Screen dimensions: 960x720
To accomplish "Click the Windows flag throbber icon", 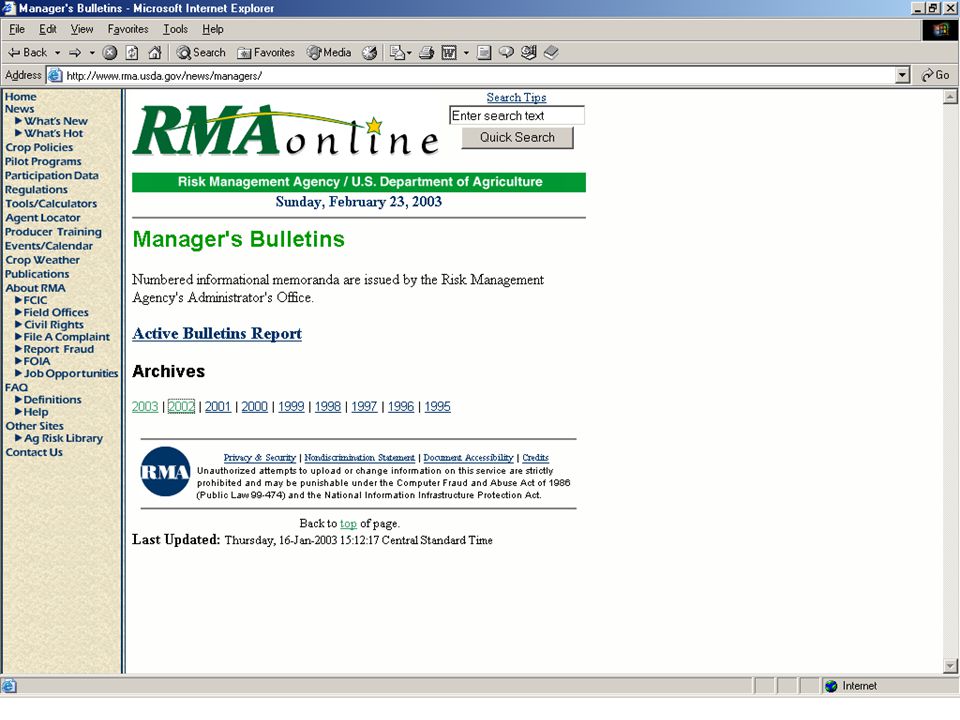I will [940, 30].
